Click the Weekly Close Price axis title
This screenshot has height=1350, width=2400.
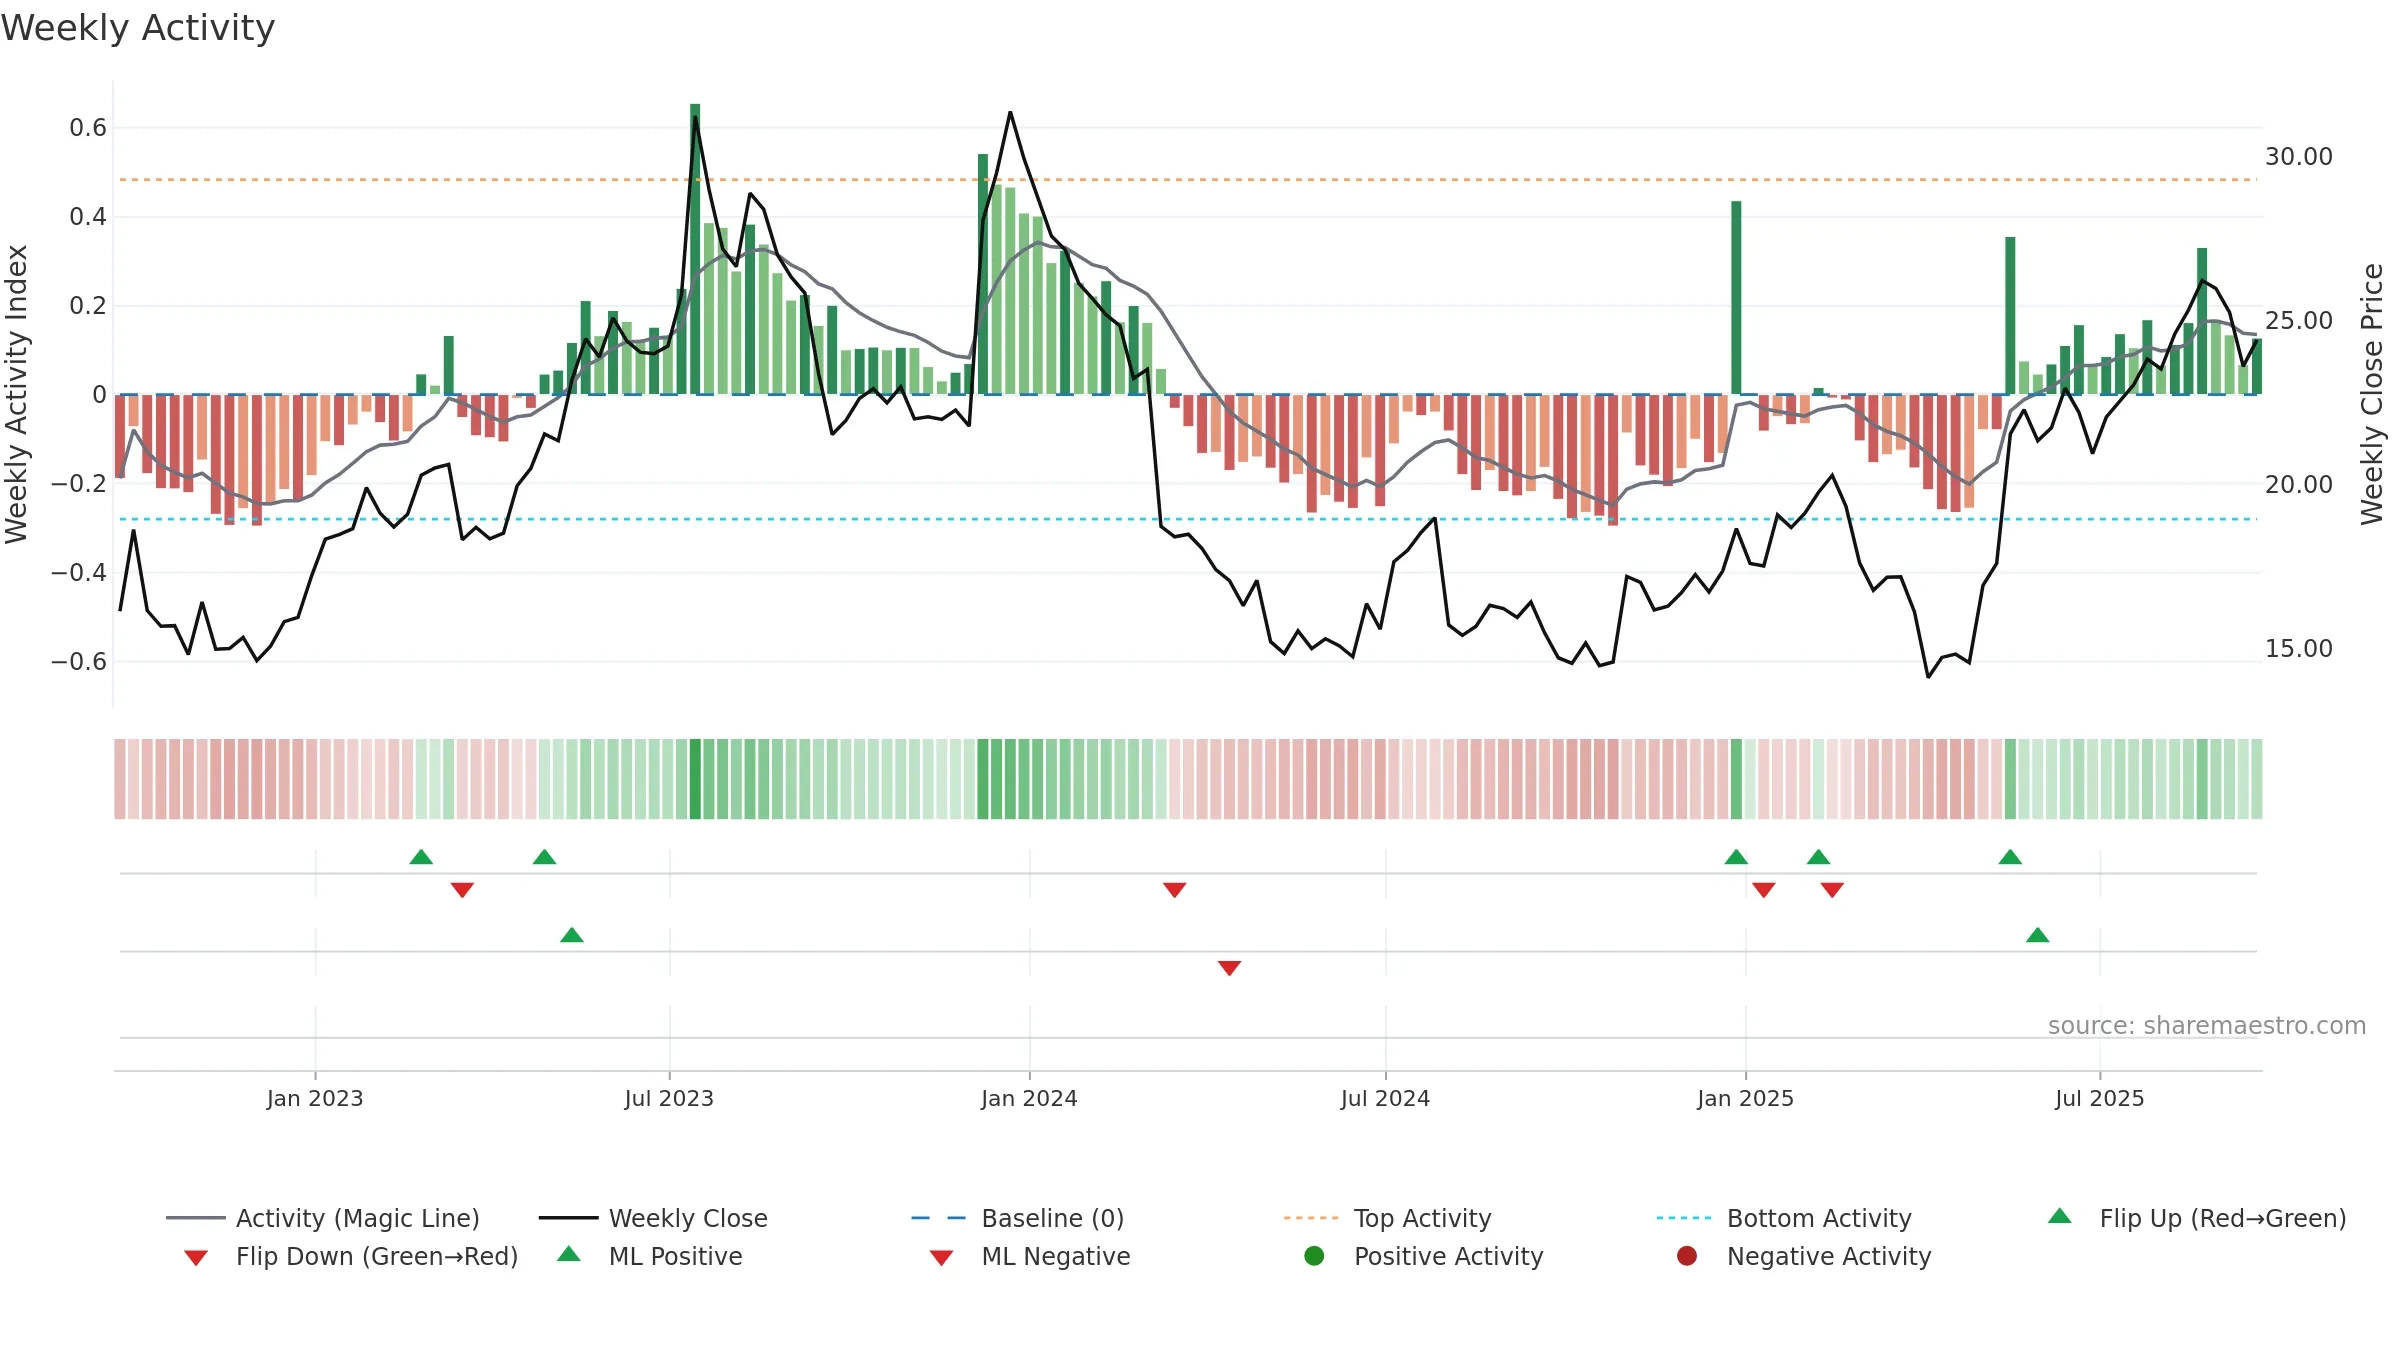(x=2373, y=394)
